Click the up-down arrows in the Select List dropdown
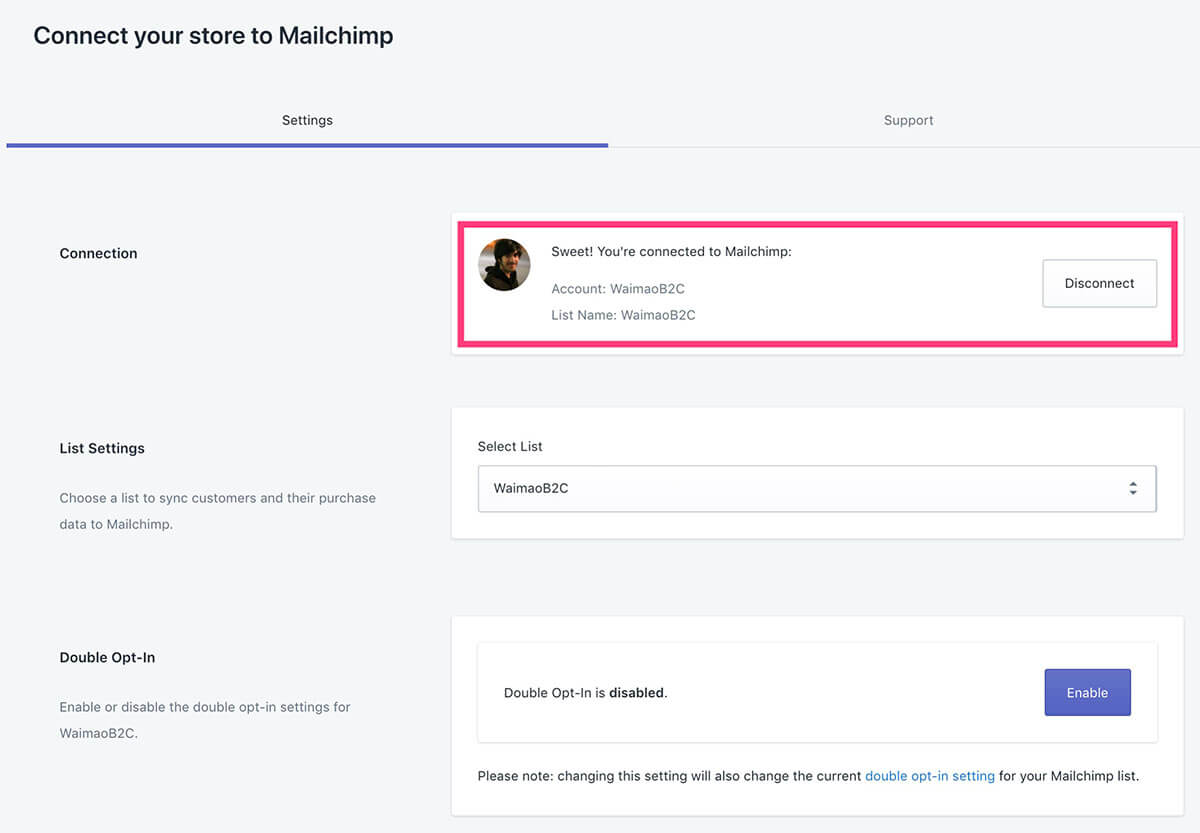This screenshot has width=1200, height=833. pyautogui.click(x=1133, y=489)
